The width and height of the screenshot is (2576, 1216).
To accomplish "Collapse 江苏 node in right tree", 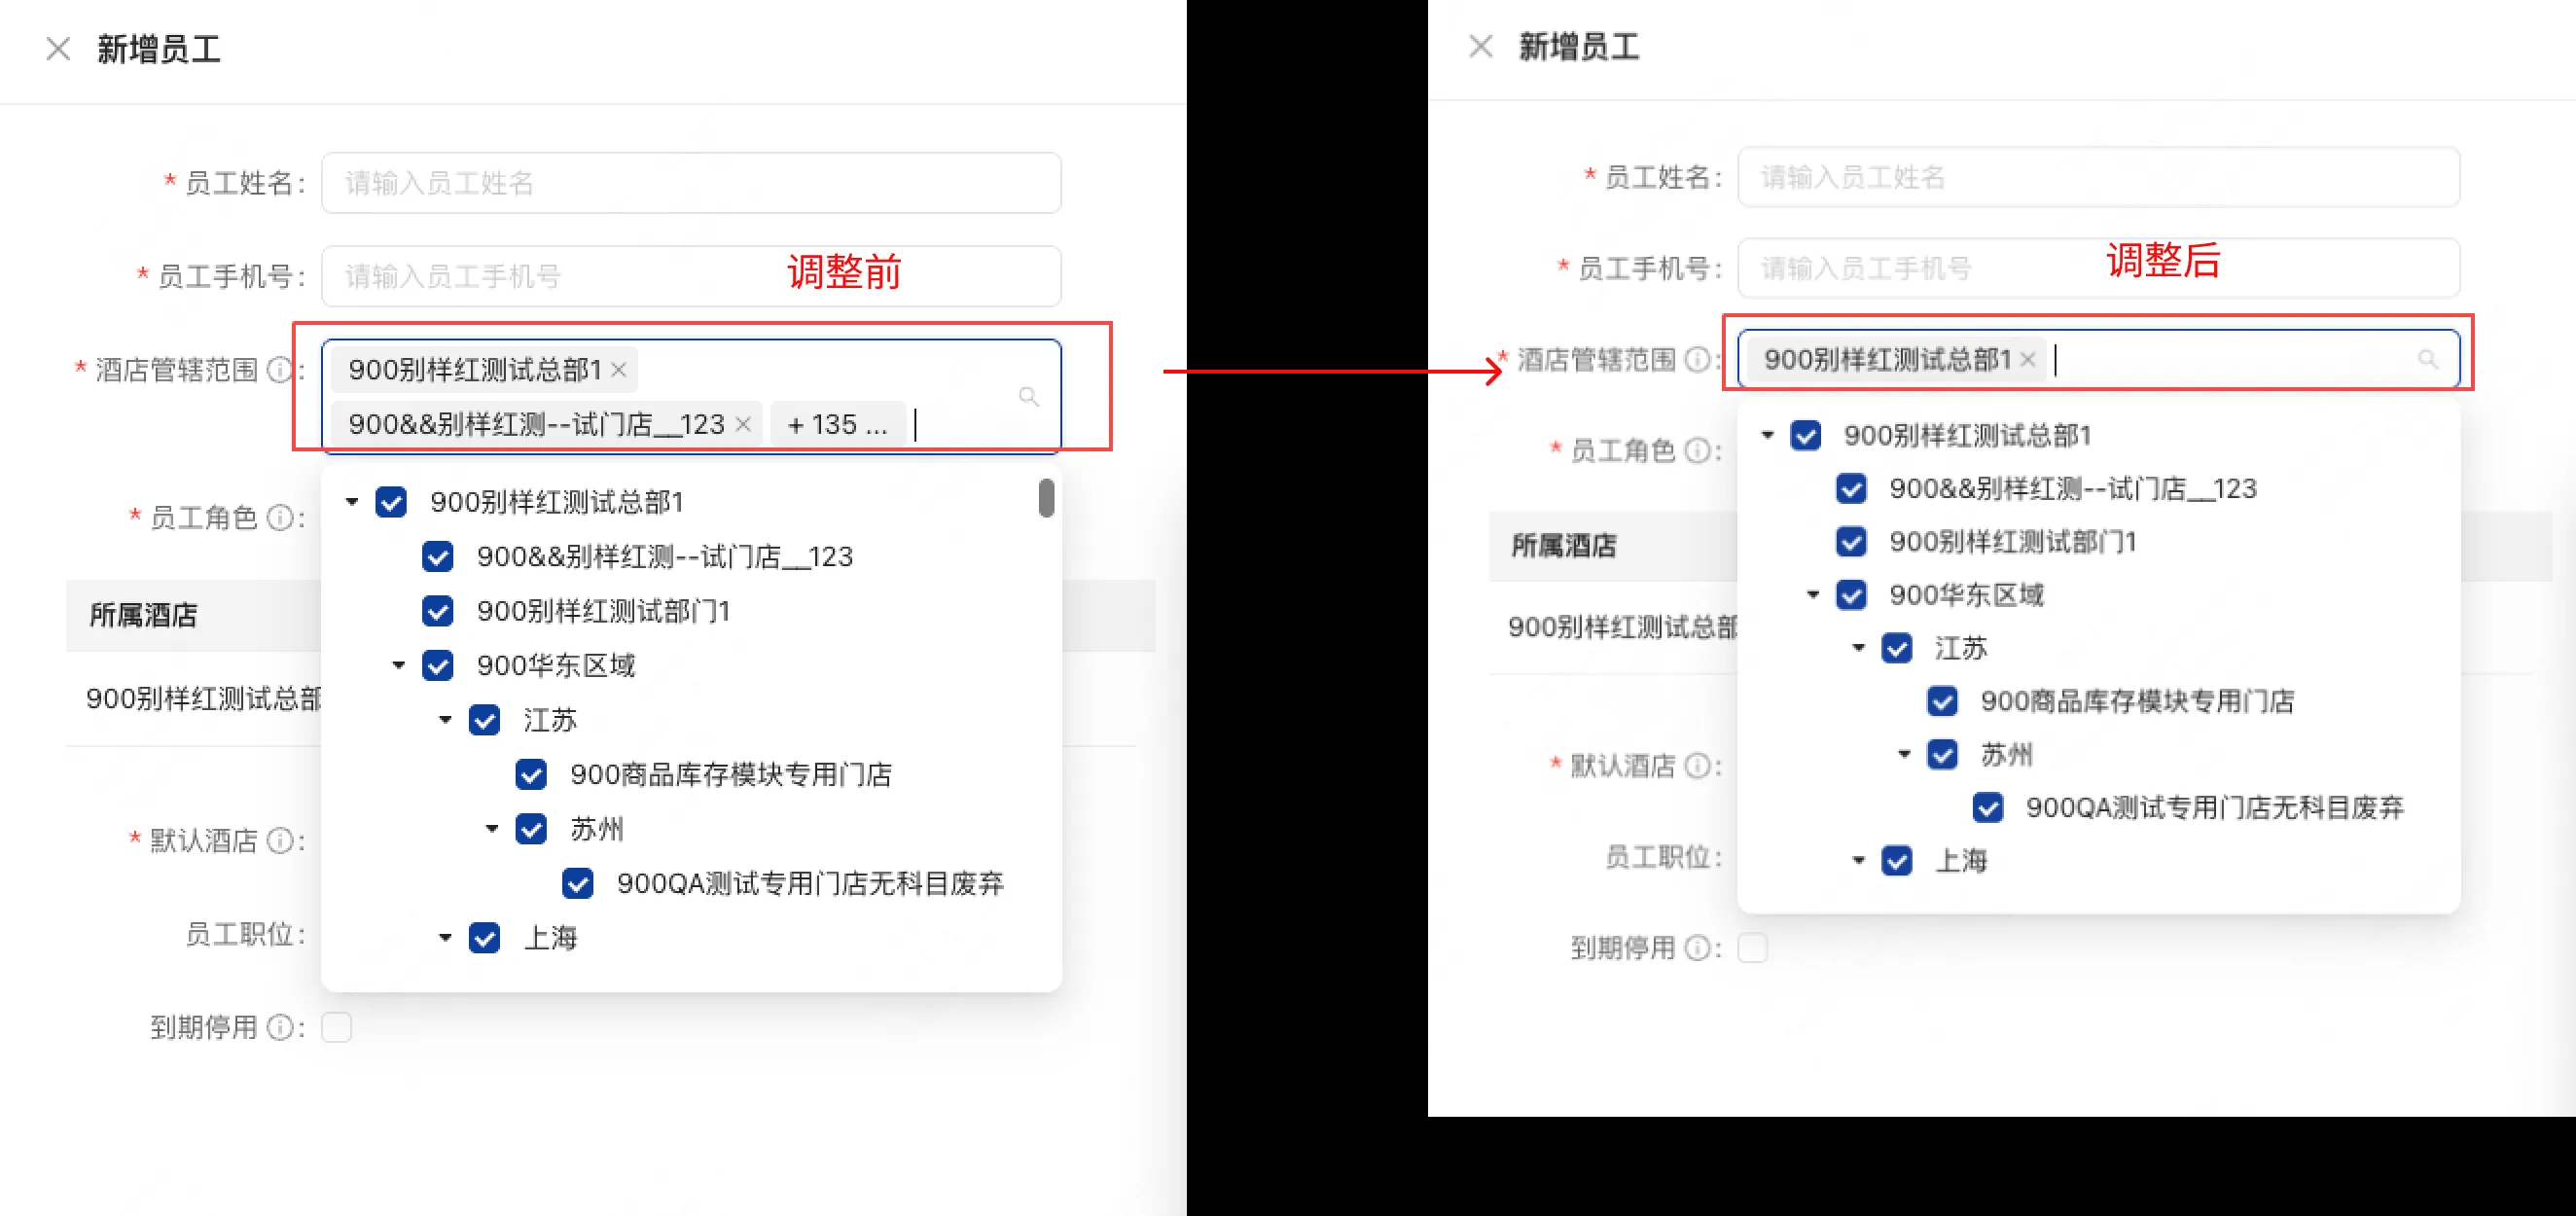I will (x=1858, y=648).
